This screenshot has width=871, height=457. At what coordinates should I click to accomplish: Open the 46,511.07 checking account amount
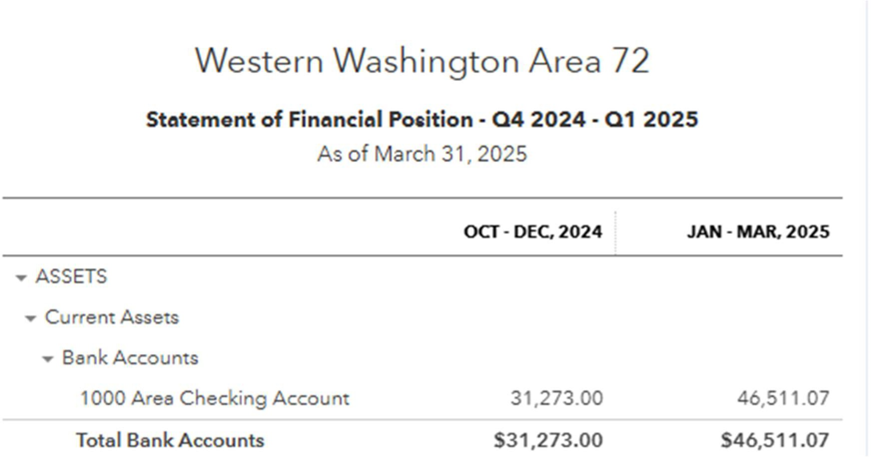(x=783, y=398)
